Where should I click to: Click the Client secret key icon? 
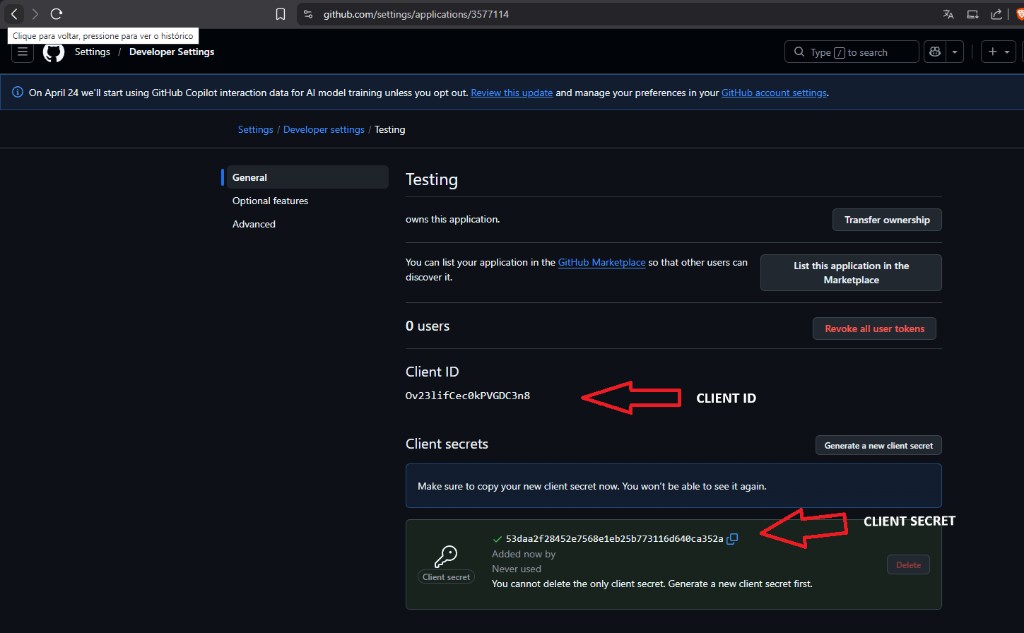446,556
